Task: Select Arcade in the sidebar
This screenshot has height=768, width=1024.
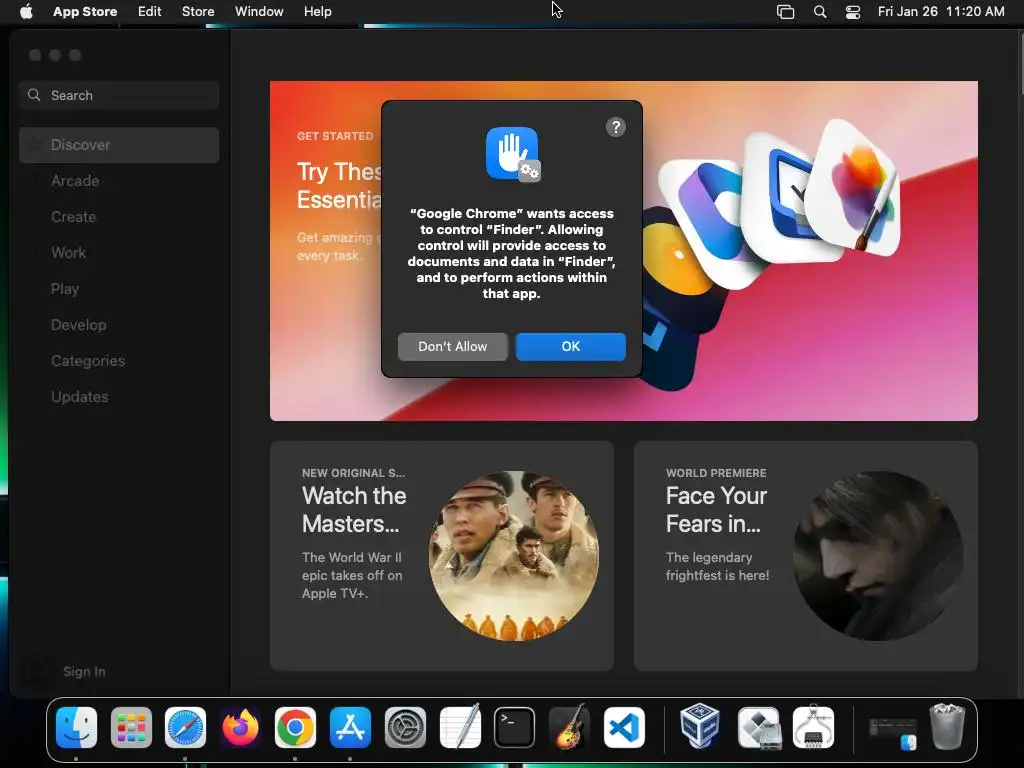Action: pyautogui.click(x=119, y=180)
